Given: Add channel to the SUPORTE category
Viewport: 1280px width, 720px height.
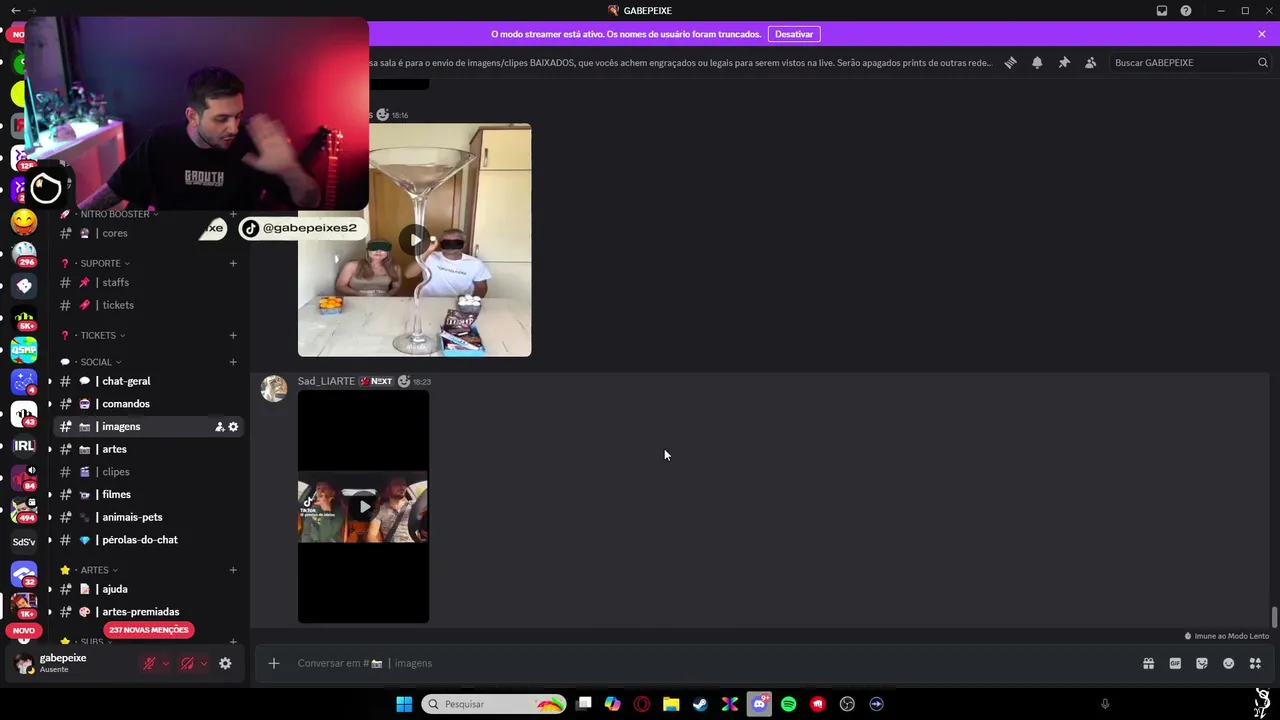Looking at the screenshot, I should [x=233, y=263].
